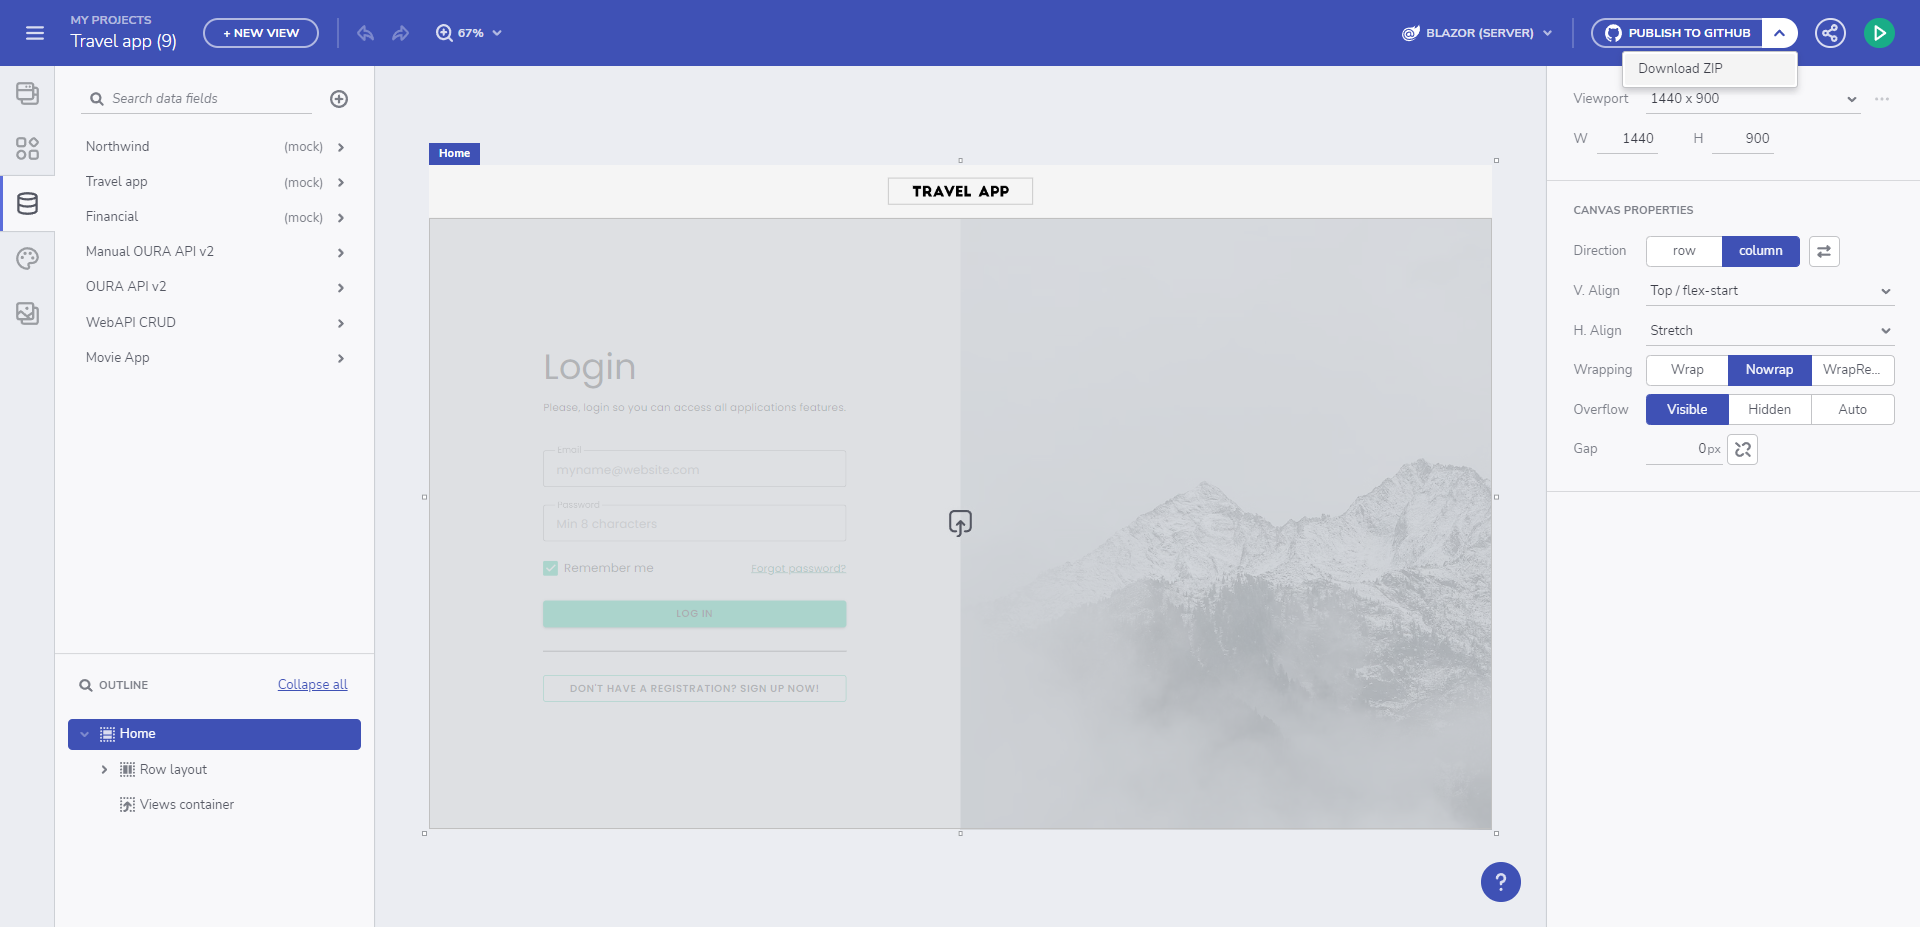
Task: Click the New View button
Action: tap(261, 33)
